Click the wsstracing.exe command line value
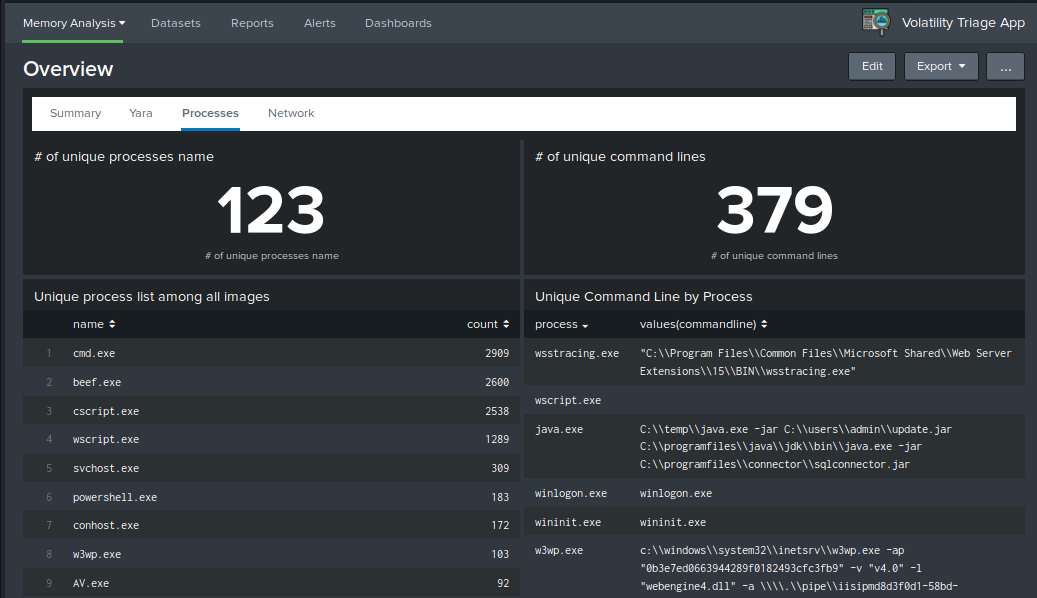Screen dimensions: 1037x598 [x=825, y=362]
